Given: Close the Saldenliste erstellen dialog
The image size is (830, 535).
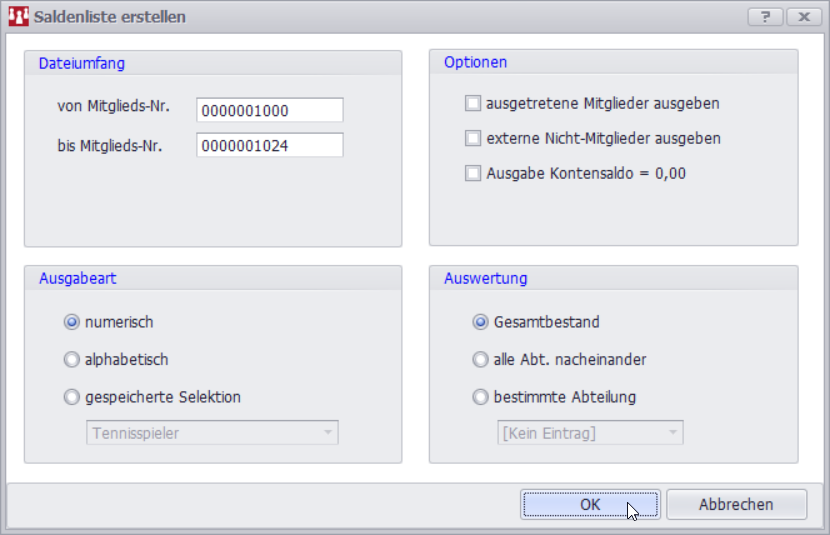Looking at the screenshot, I should point(802,17).
